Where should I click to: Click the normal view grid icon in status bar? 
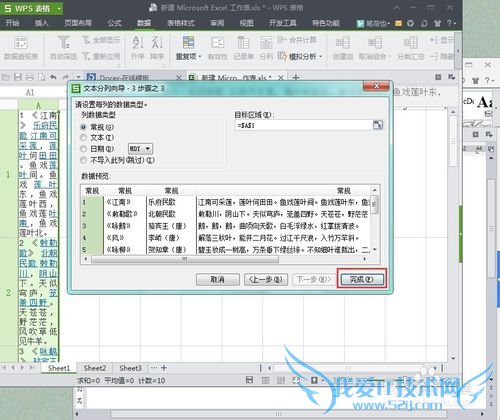pos(265,380)
